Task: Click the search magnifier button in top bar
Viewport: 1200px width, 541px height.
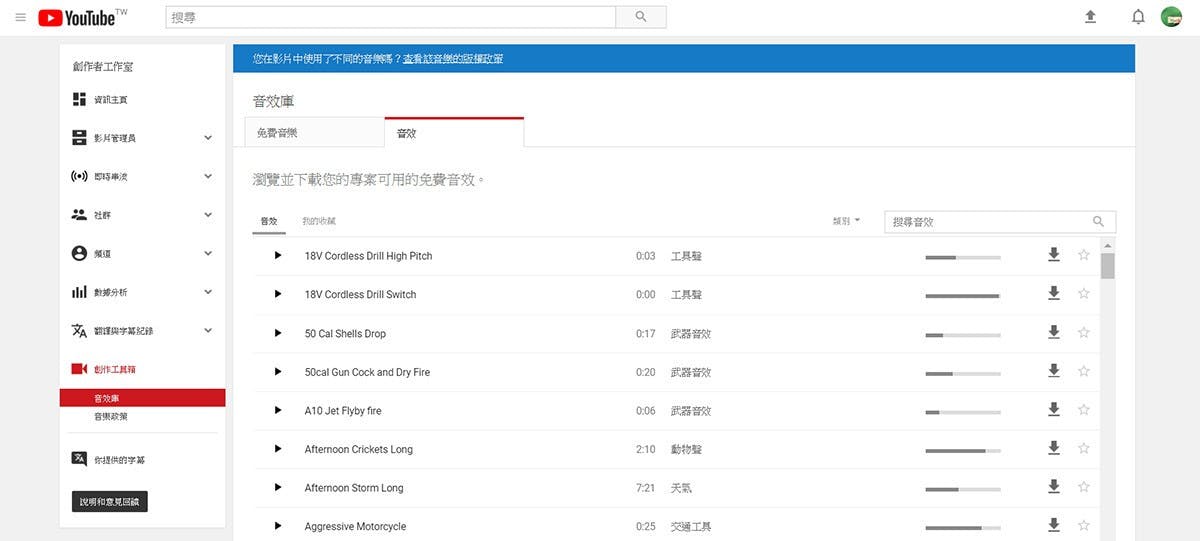Action: [x=641, y=17]
